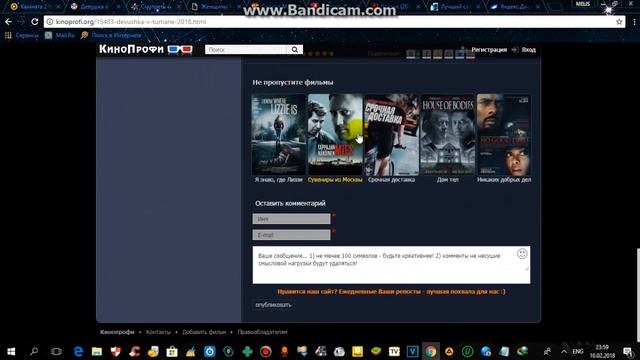Open File Explorer from the taskbar

coord(97,351)
